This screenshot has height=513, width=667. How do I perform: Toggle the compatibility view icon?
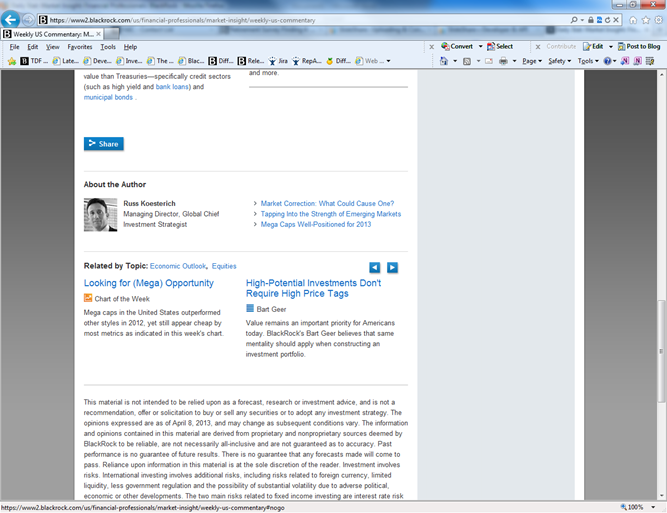click(599, 20)
